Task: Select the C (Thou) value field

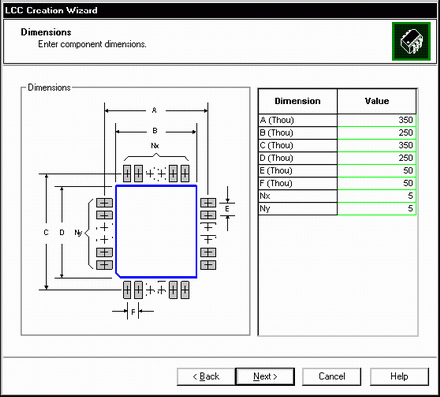Action: (377, 146)
